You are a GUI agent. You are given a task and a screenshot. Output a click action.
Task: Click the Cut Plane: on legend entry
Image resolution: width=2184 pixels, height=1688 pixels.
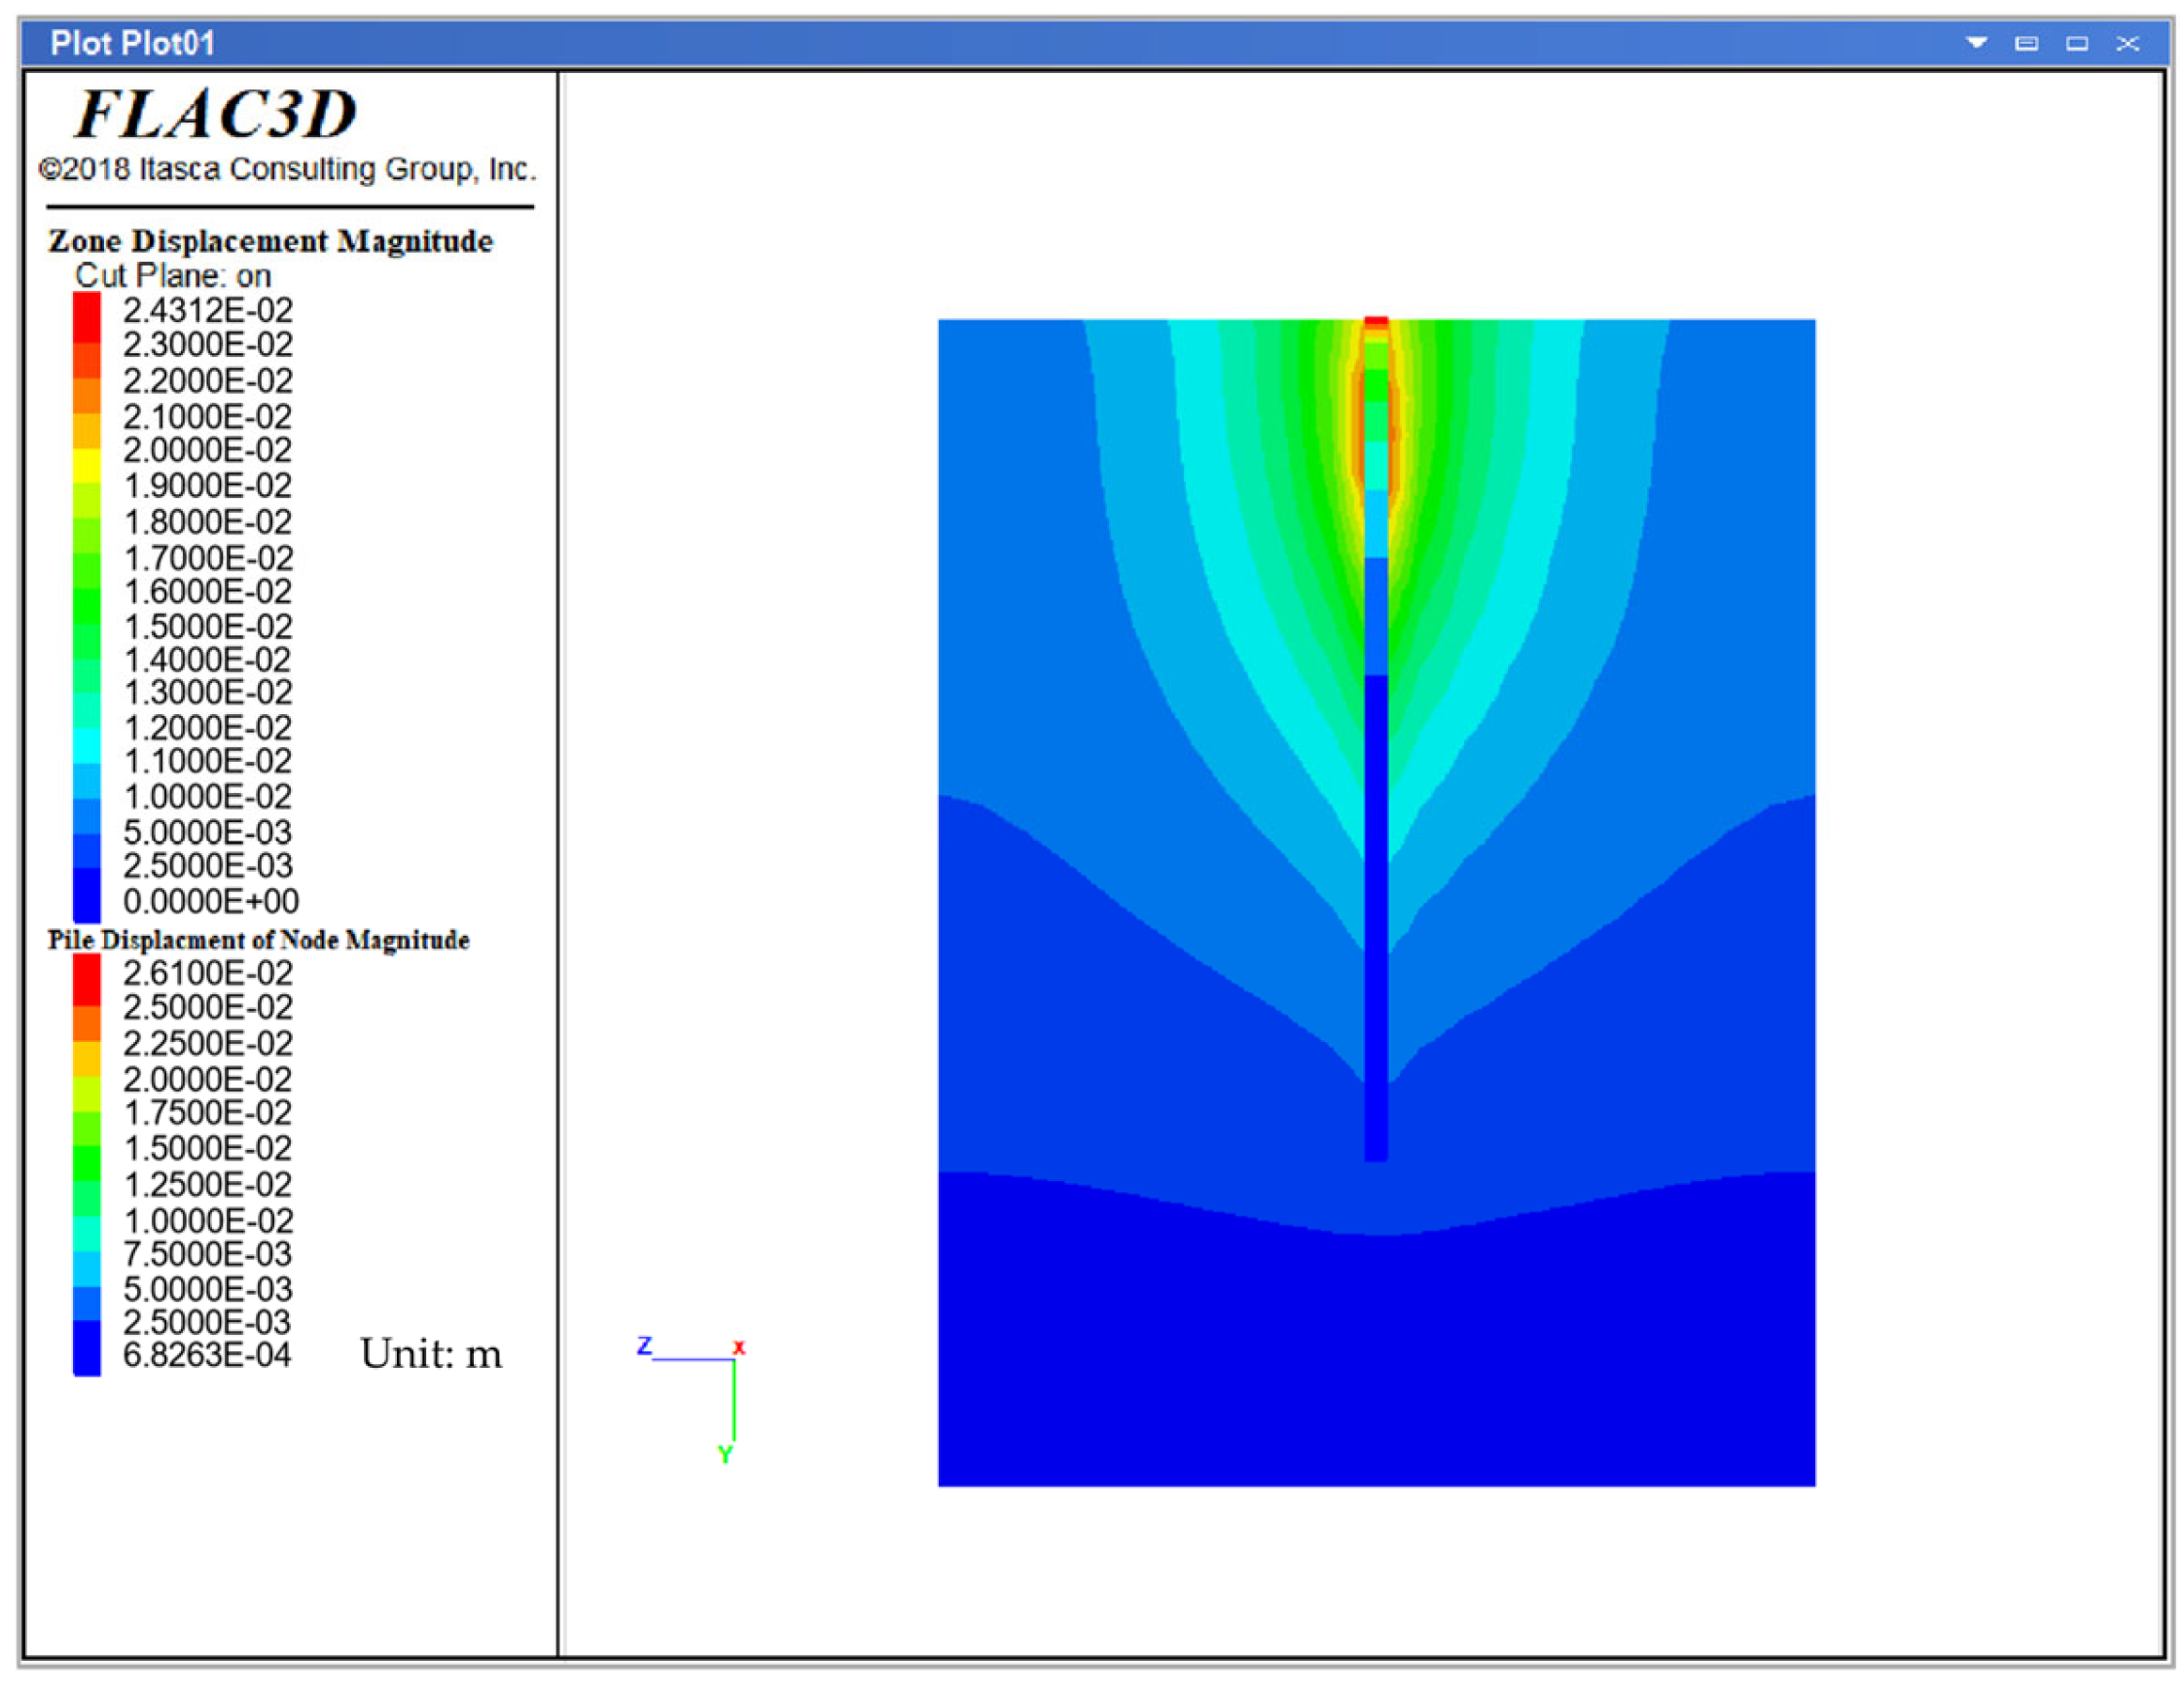pos(173,275)
